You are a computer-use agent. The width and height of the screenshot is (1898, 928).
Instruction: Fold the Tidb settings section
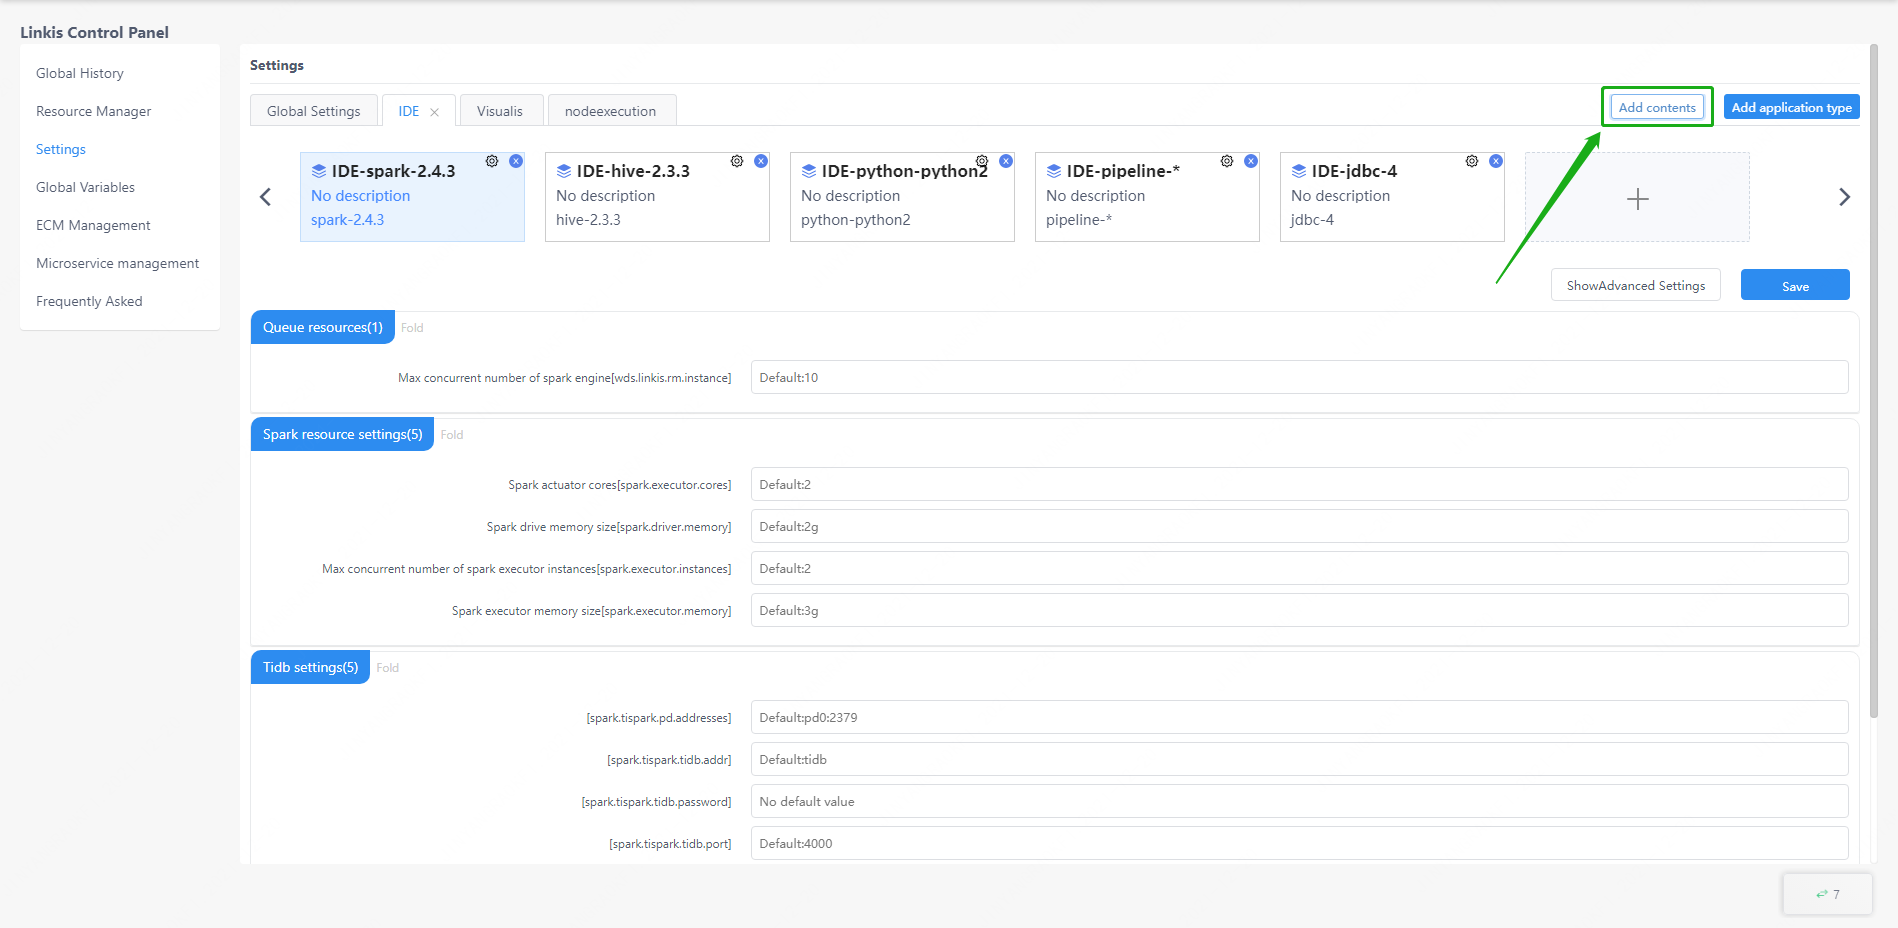(388, 668)
